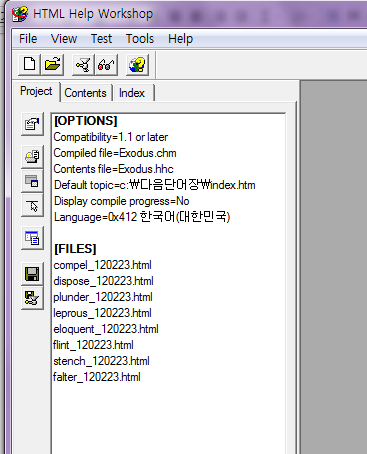This screenshot has width=367, height=454.
Task: Select compel_120223.html in the file list
Action: tap(102, 265)
